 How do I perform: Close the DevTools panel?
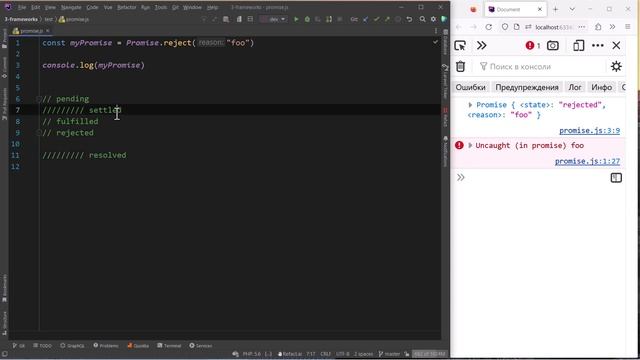[616, 45]
